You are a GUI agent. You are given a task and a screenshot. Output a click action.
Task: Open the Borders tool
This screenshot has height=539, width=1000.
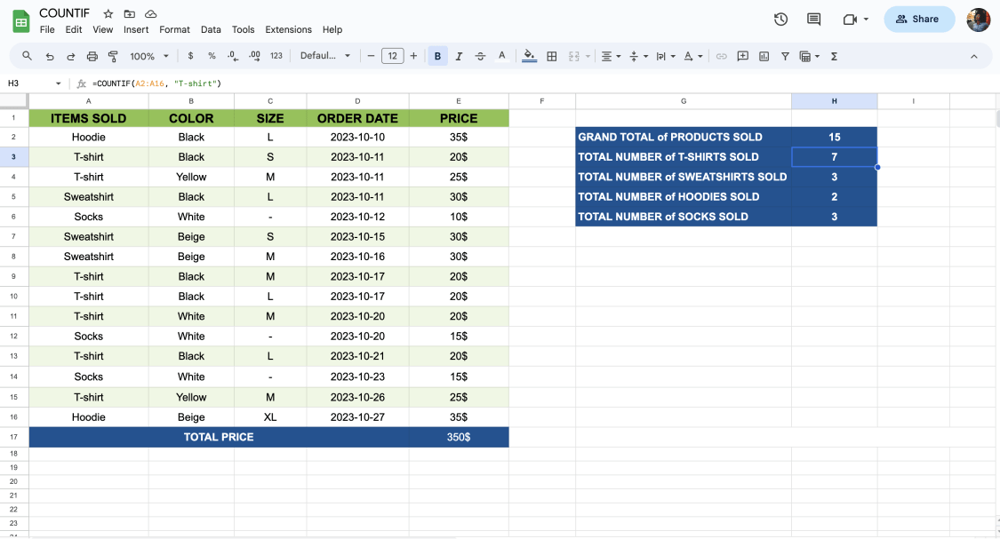pos(551,57)
